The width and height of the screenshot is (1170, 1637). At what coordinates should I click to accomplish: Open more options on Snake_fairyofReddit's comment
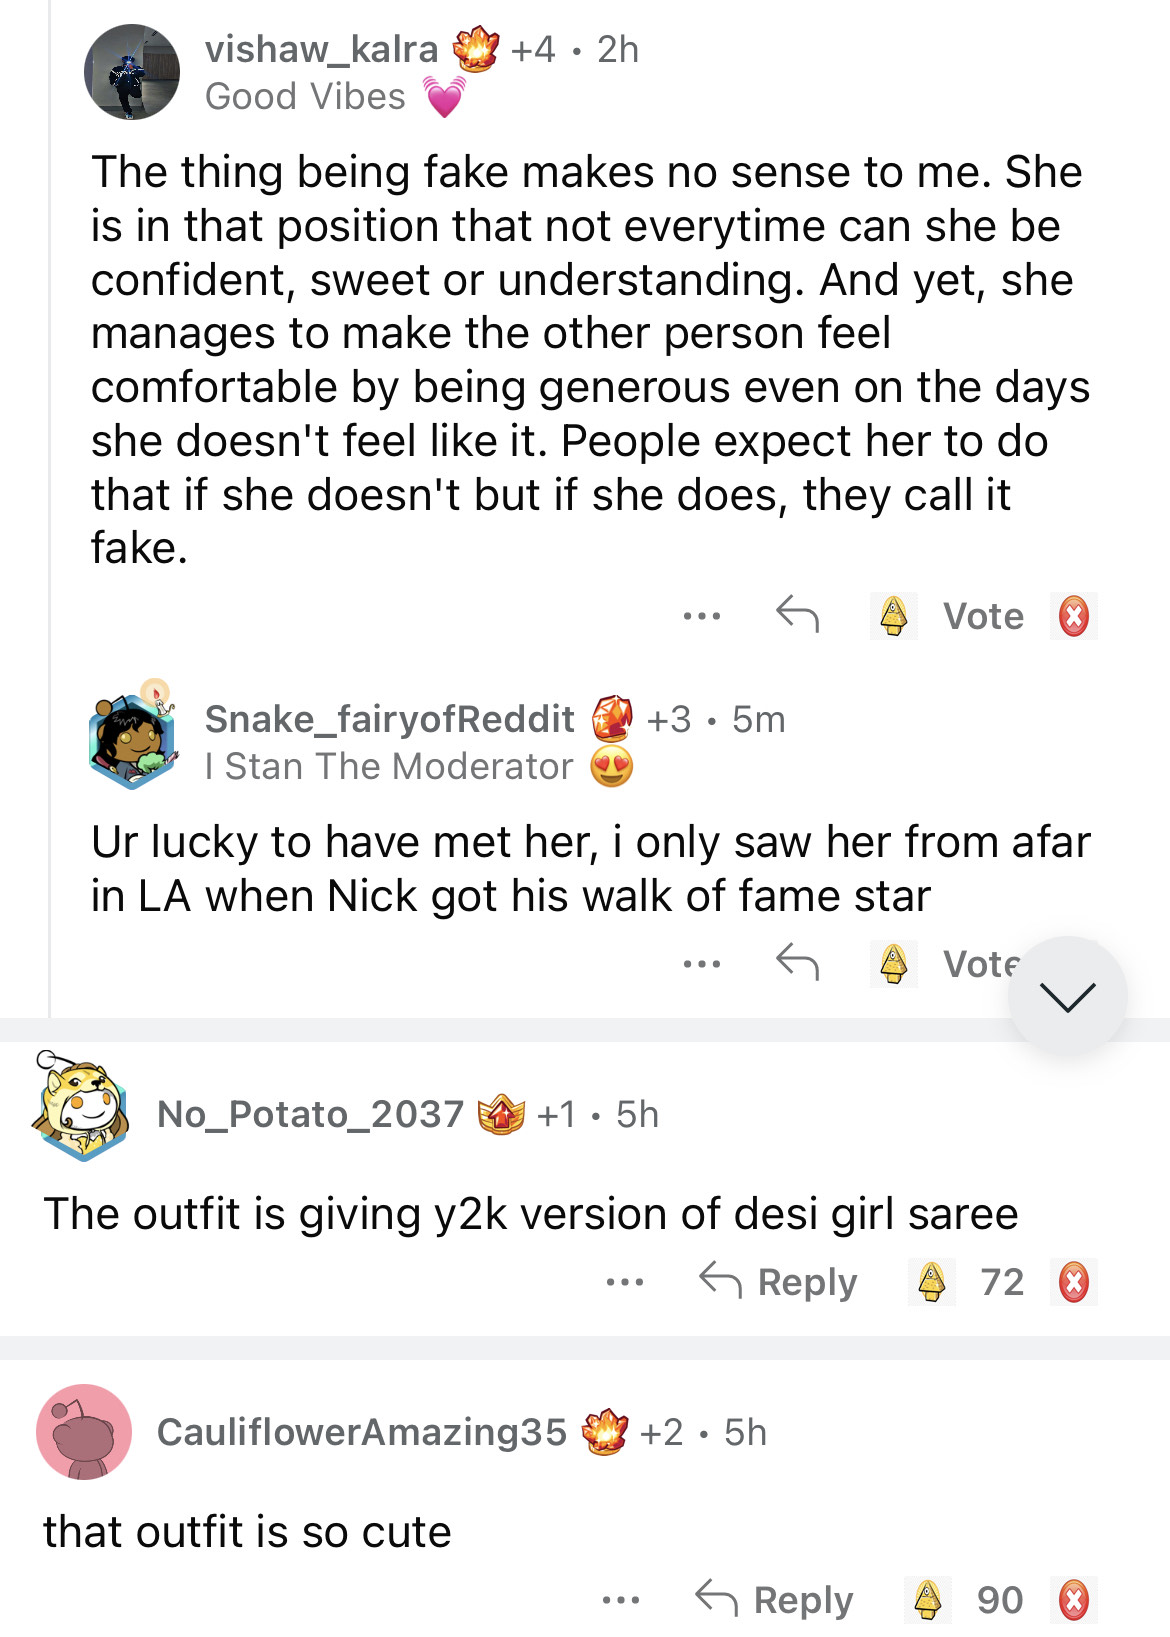(x=702, y=964)
